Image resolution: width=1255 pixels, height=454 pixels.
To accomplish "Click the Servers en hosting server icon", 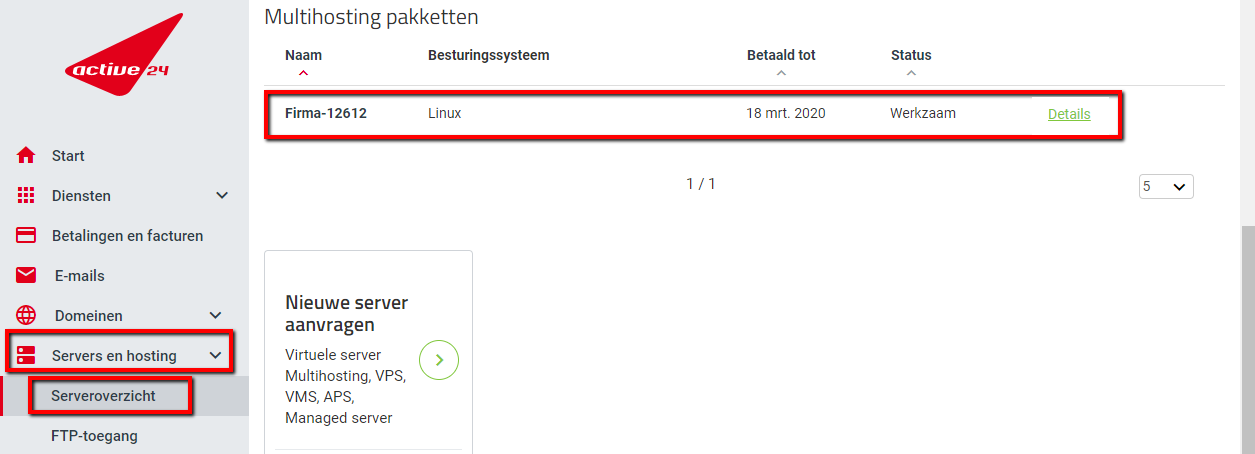I will coord(26,356).
